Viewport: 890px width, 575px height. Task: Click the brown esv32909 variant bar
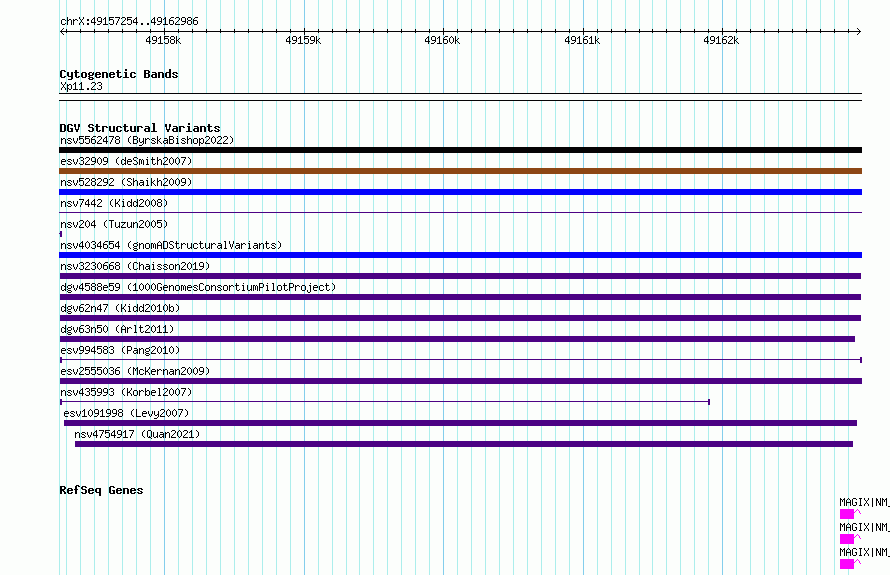pos(460,171)
